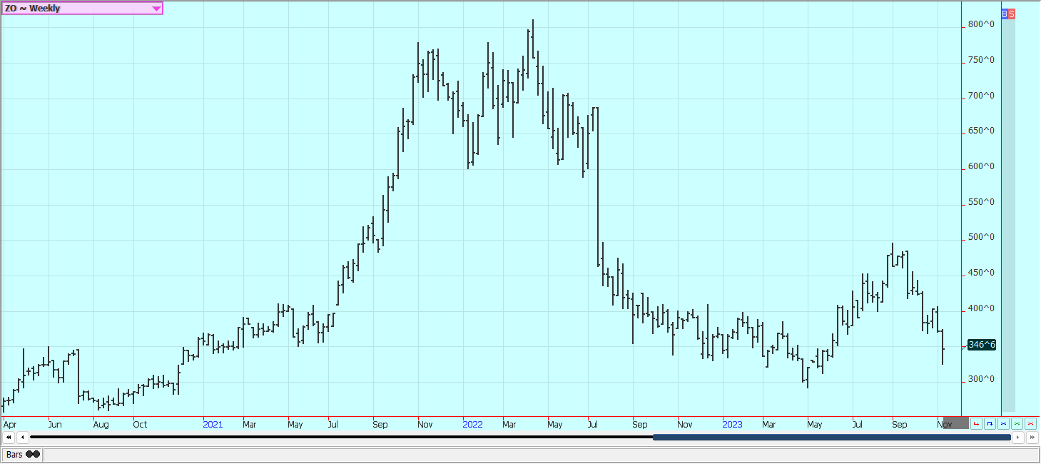Click the Apr label at time axis start

click(x=9, y=423)
